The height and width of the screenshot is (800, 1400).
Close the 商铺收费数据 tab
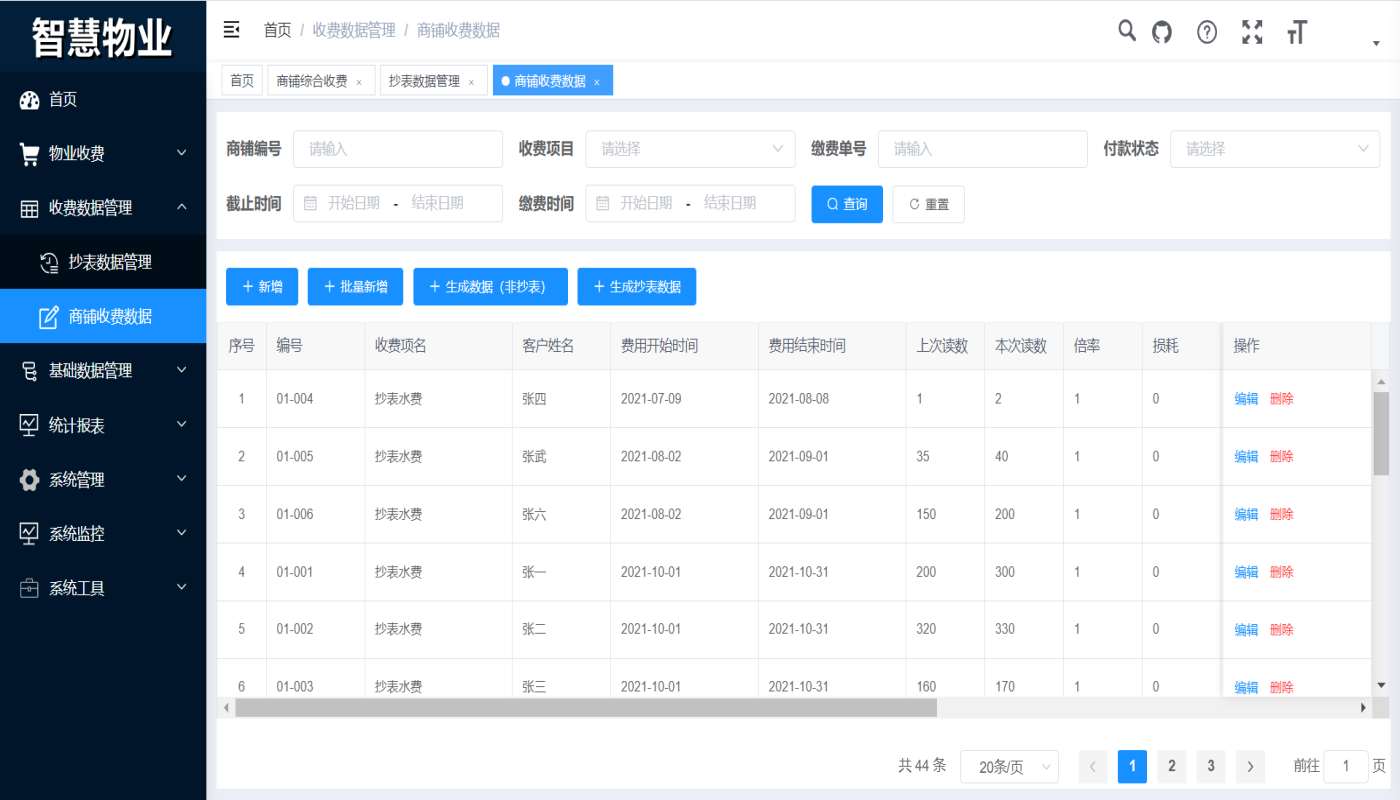597,82
